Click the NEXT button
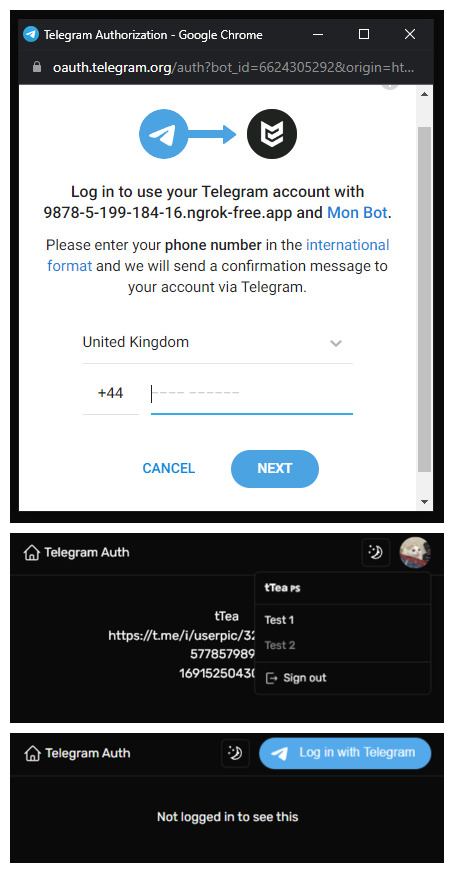The image size is (454, 873). click(x=275, y=468)
